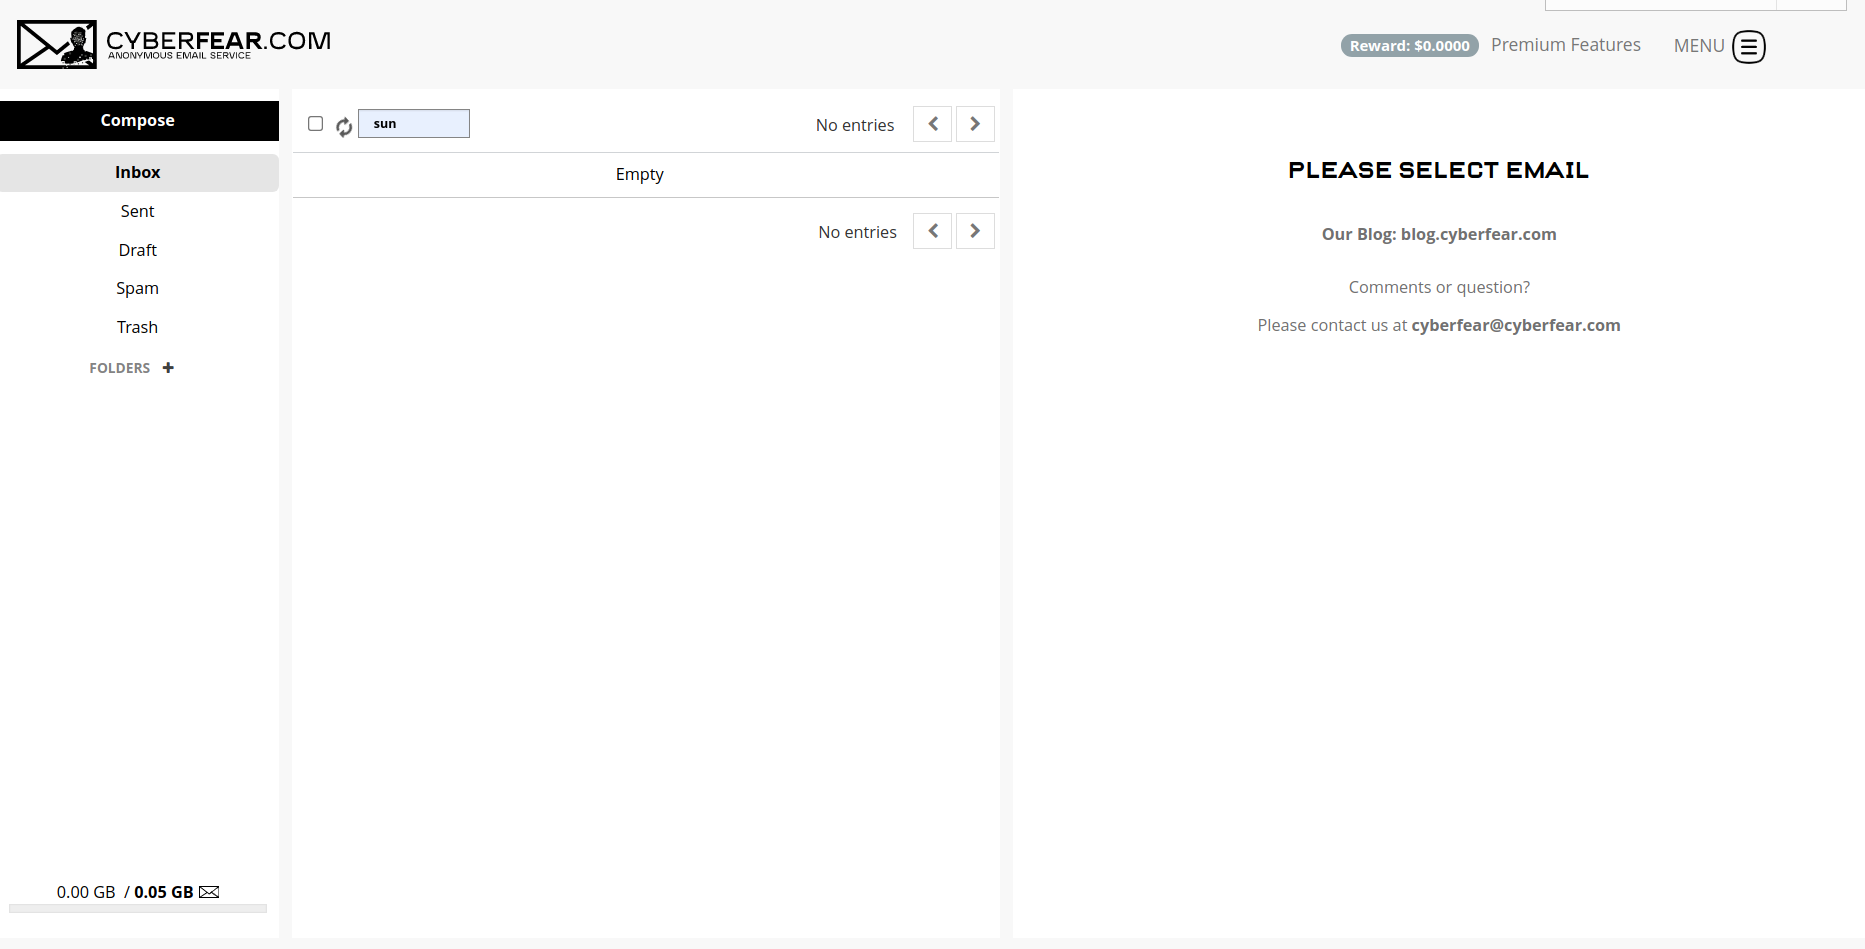Go to next page using the top right arrow

[x=975, y=124]
